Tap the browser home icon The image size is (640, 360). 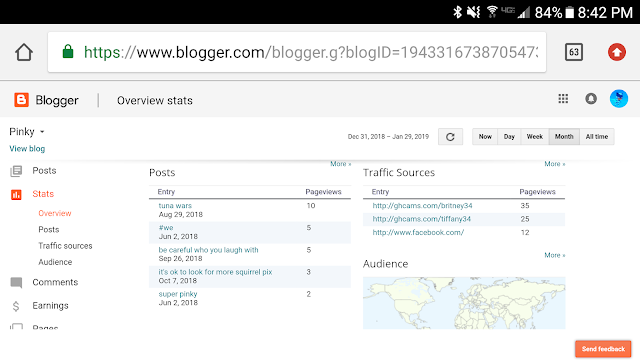[x=24, y=52]
